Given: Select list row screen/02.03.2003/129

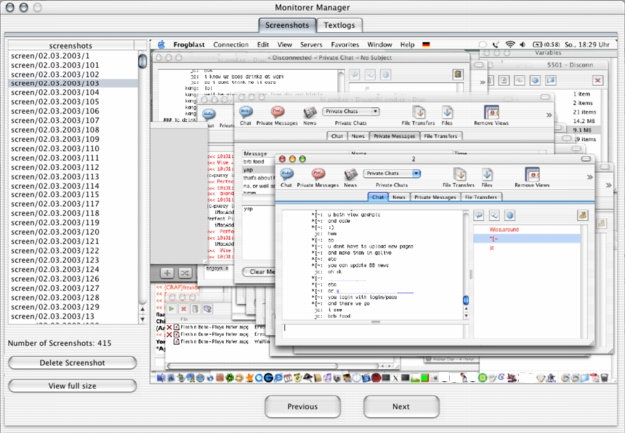Looking at the screenshot, I should pos(73,307).
